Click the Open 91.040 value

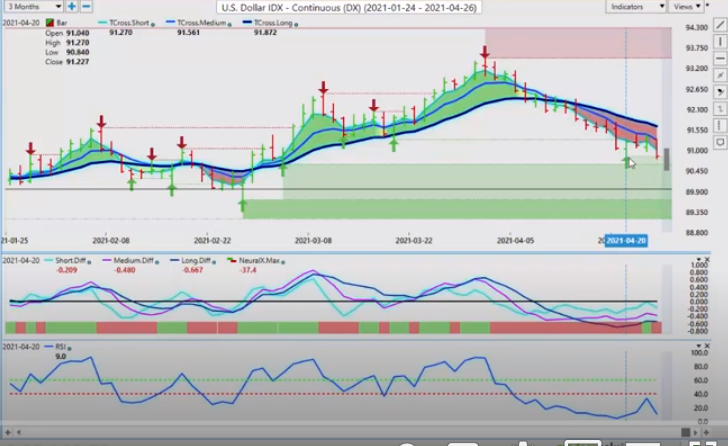click(x=78, y=33)
